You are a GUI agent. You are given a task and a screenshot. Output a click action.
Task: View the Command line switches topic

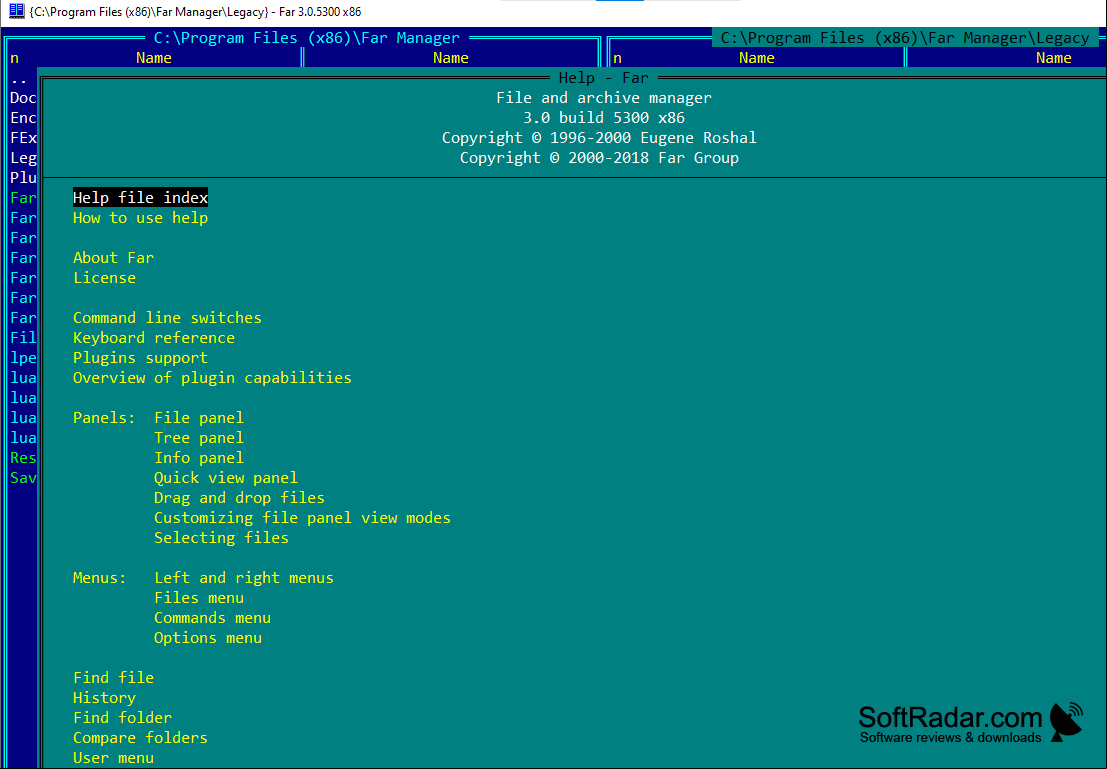click(x=167, y=318)
